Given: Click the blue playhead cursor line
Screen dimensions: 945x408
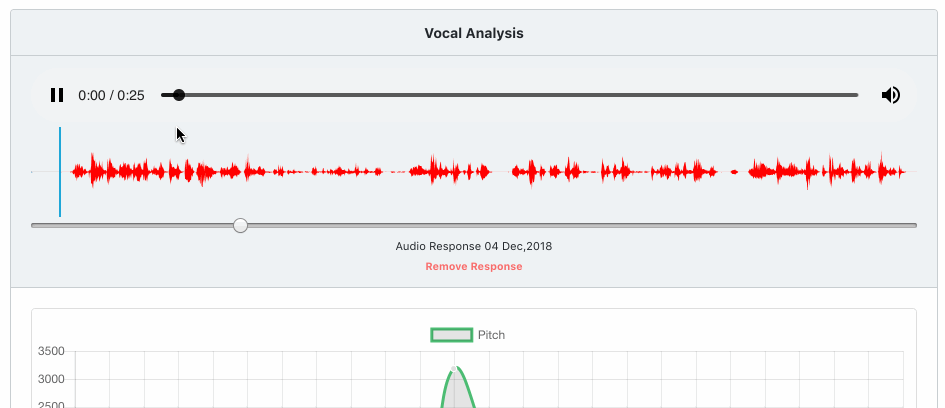Looking at the screenshot, I should coord(60,172).
